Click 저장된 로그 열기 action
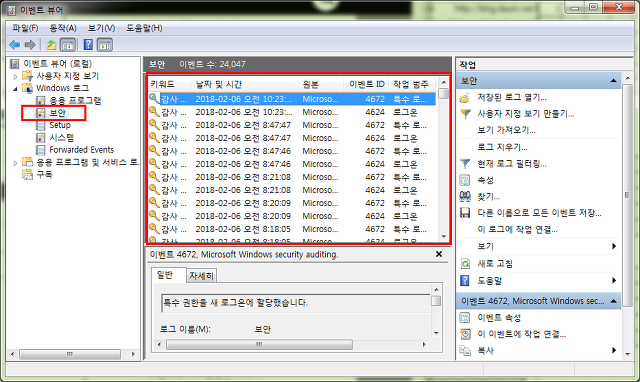 (512, 98)
